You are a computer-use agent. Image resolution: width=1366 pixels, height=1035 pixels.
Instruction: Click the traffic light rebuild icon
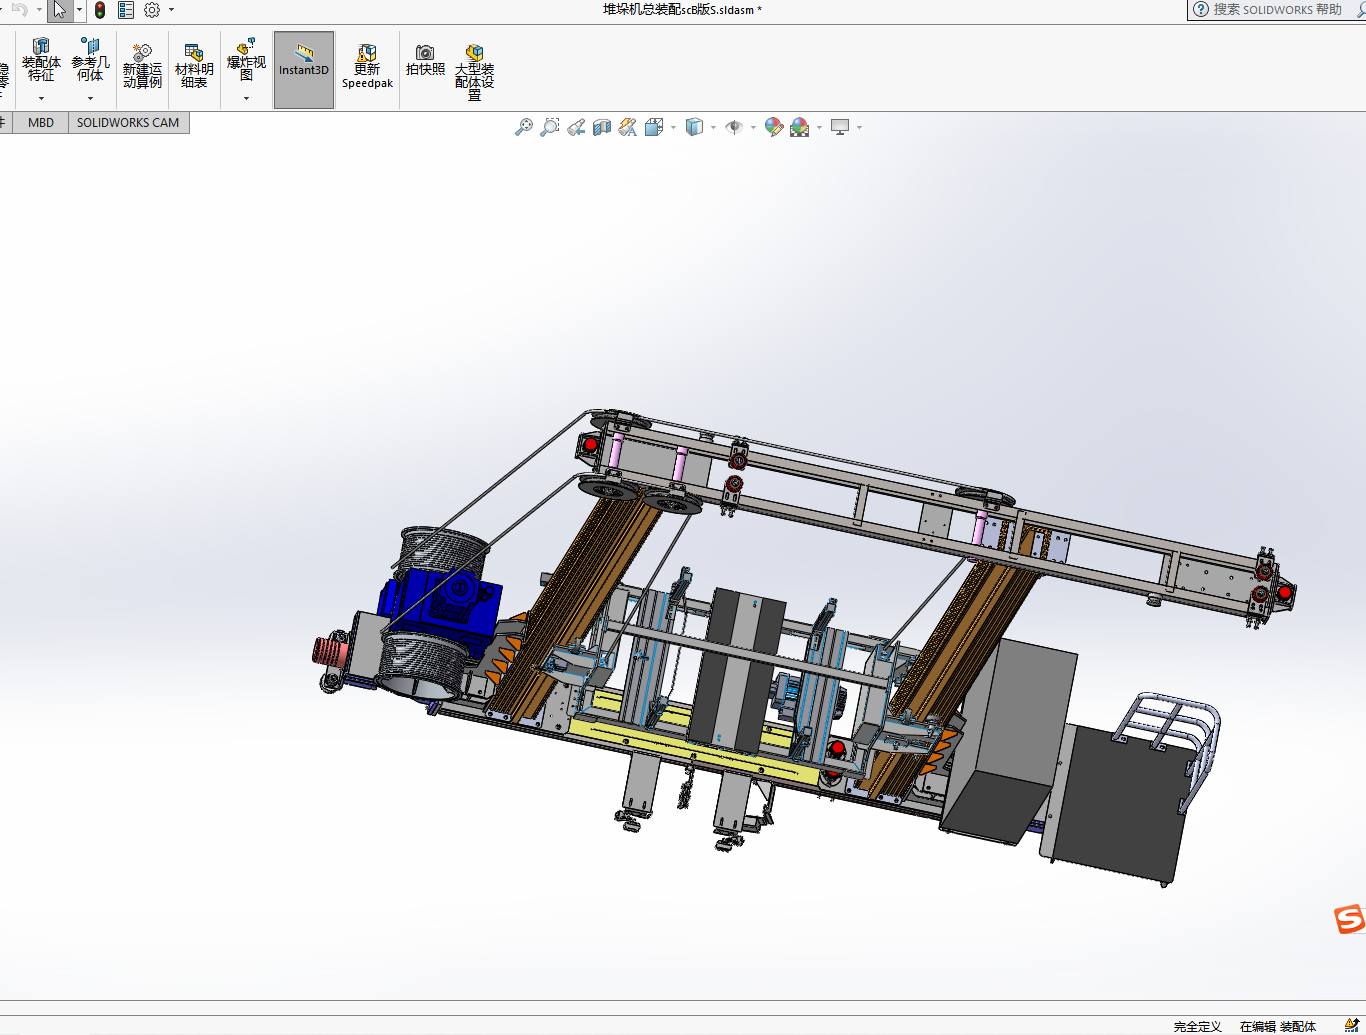coord(100,10)
